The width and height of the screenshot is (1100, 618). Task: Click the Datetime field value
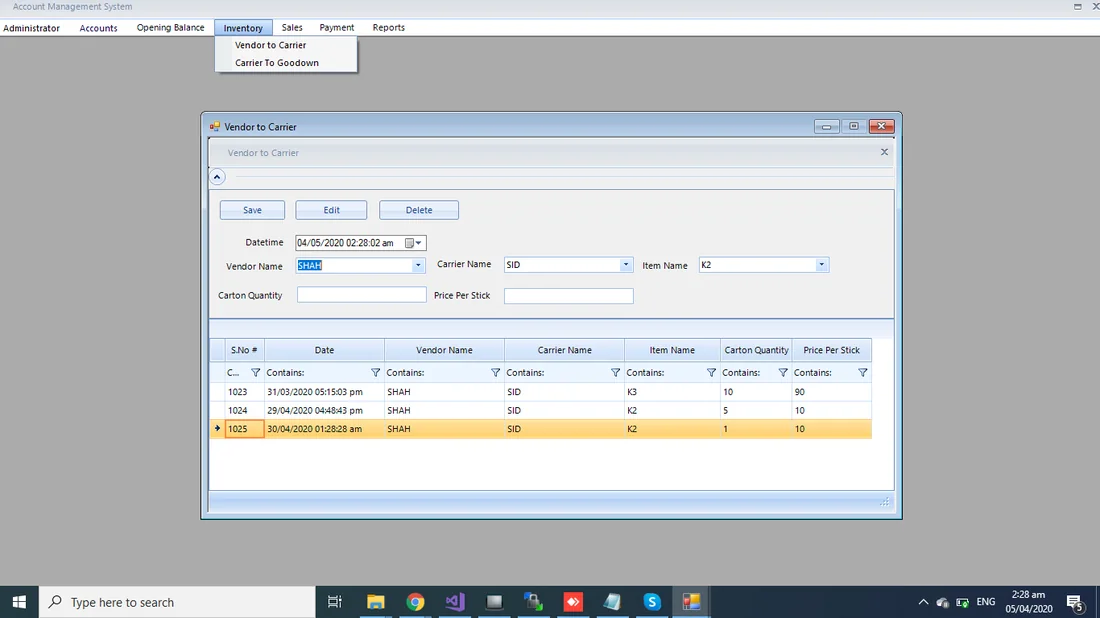click(x=345, y=243)
